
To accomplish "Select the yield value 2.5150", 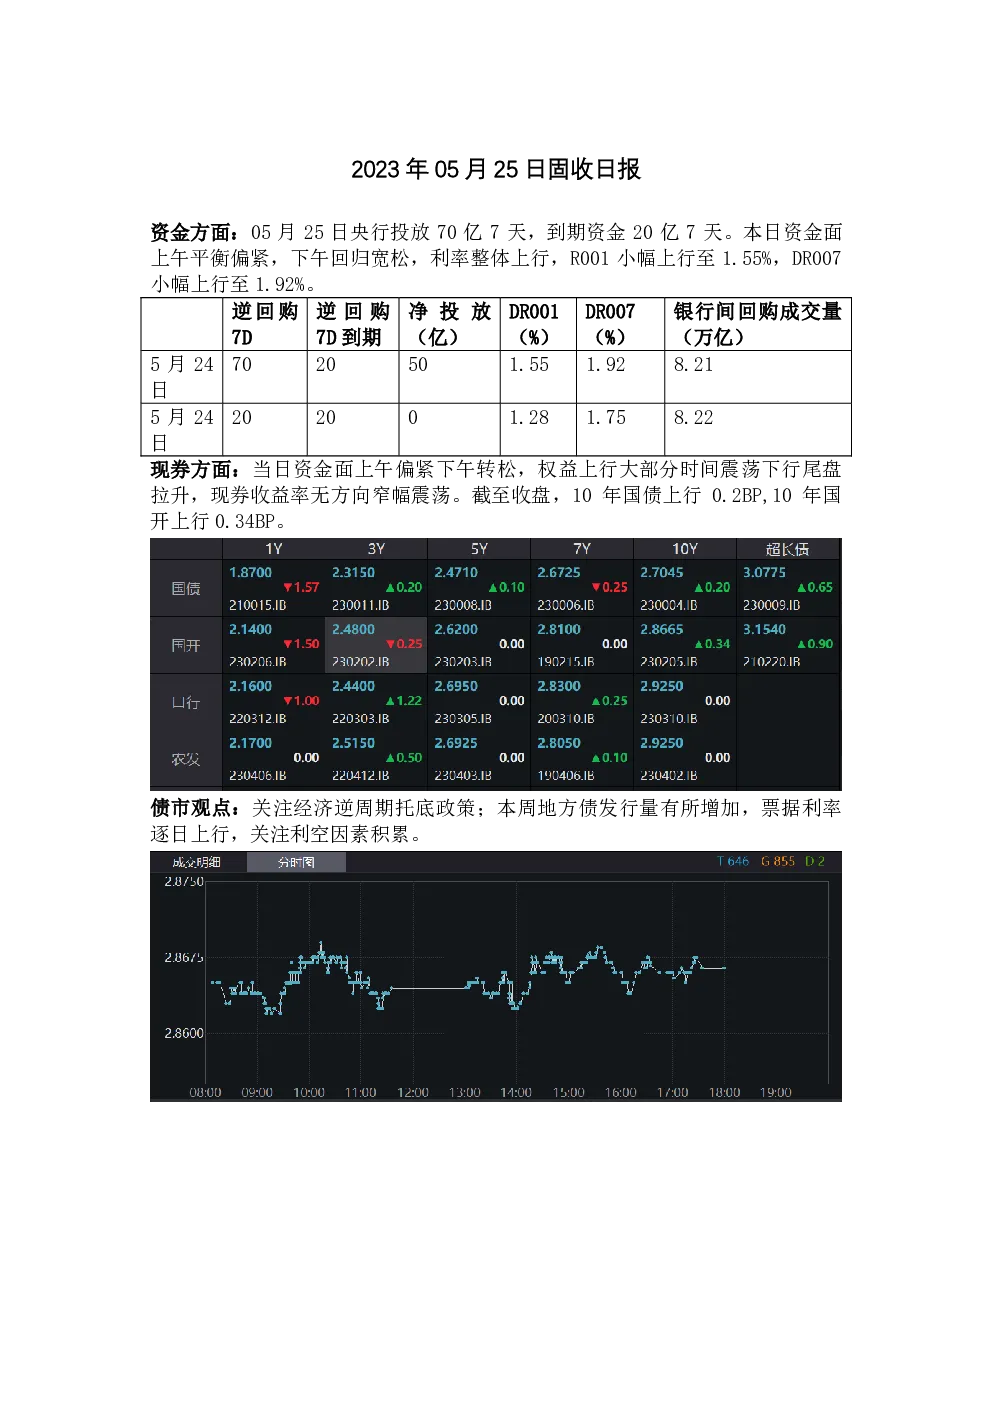I will pyautogui.click(x=353, y=744).
